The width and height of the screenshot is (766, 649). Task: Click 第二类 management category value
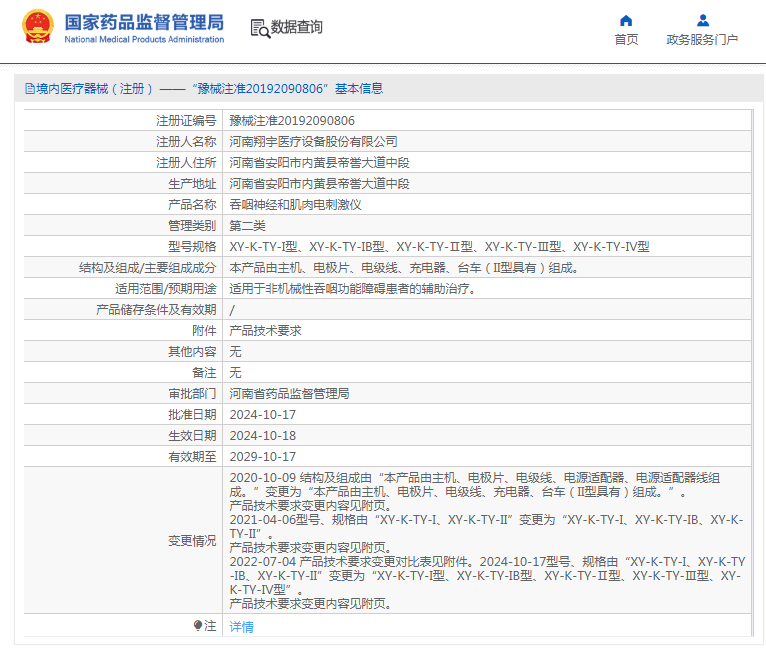tap(247, 226)
